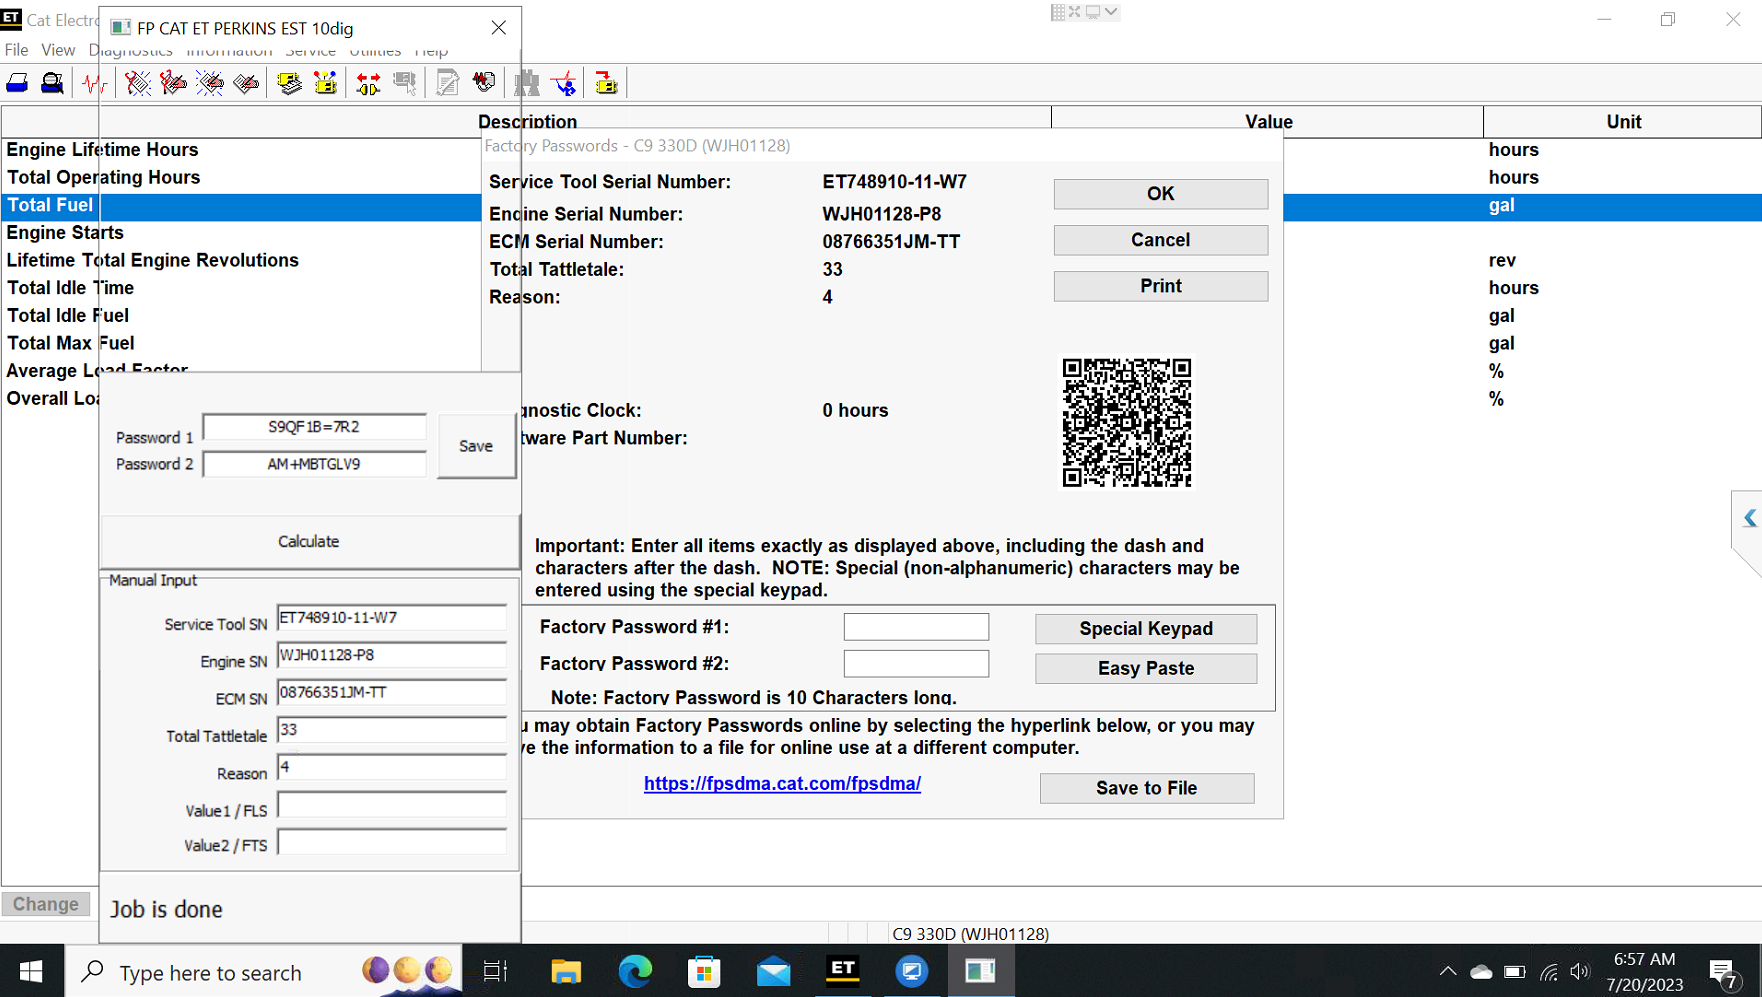Click the Easy Paste button
The height and width of the screenshot is (997, 1762).
pyautogui.click(x=1146, y=668)
